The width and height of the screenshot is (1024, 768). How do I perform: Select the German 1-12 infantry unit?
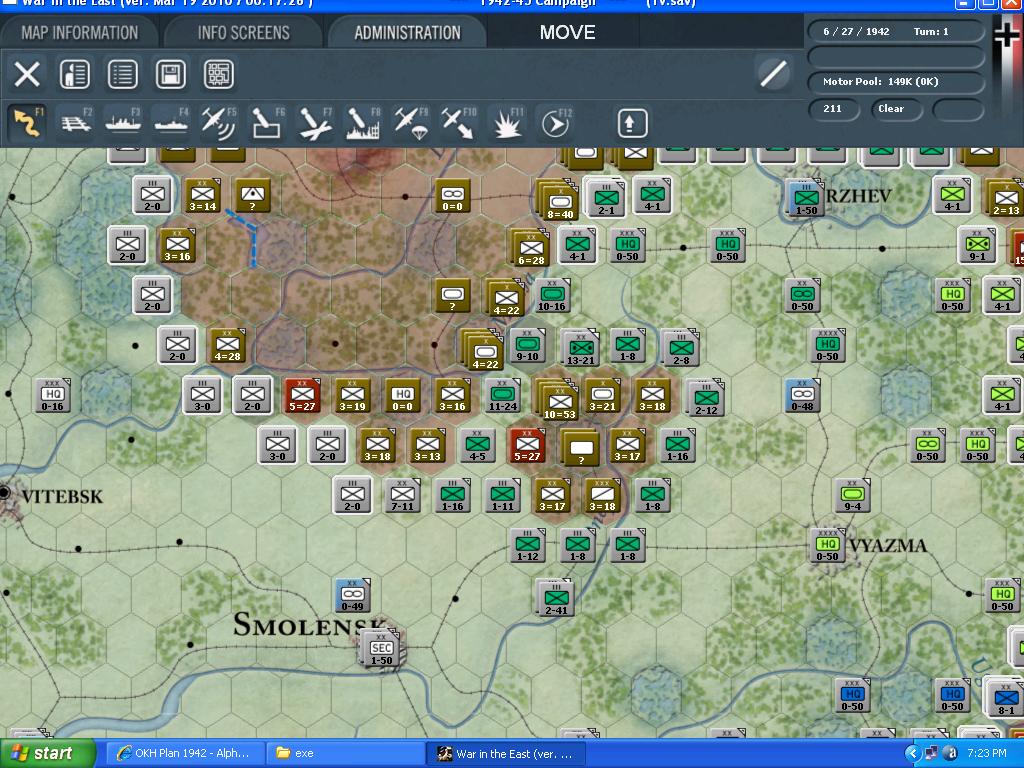(528, 545)
